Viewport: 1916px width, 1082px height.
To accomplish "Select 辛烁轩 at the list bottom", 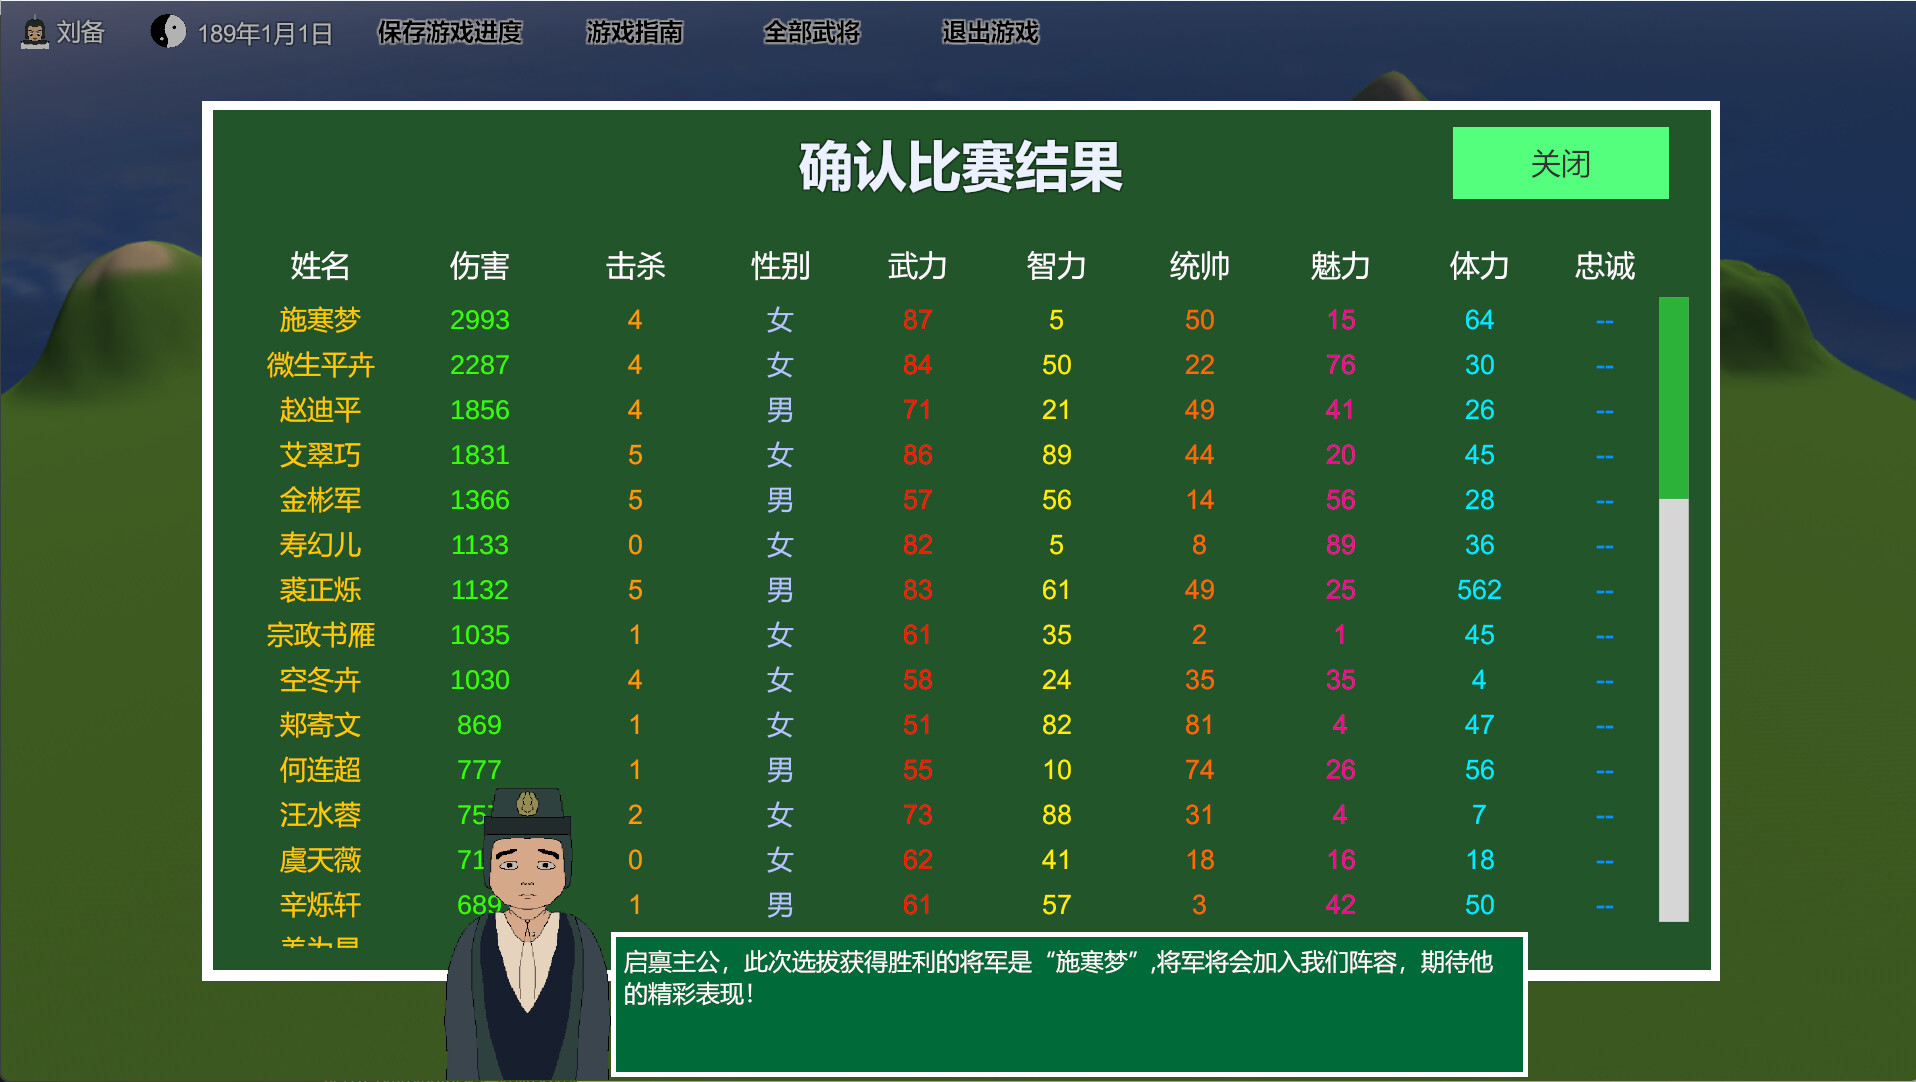I will (320, 904).
